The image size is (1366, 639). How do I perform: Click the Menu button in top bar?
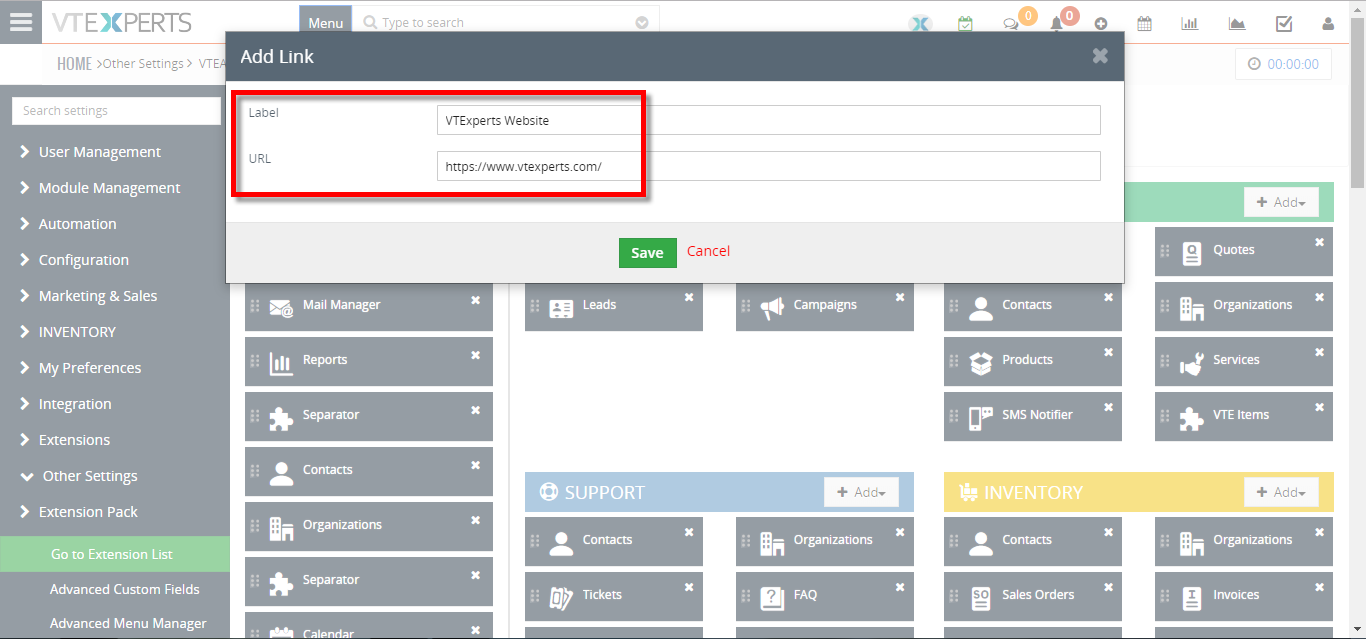[326, 22]
